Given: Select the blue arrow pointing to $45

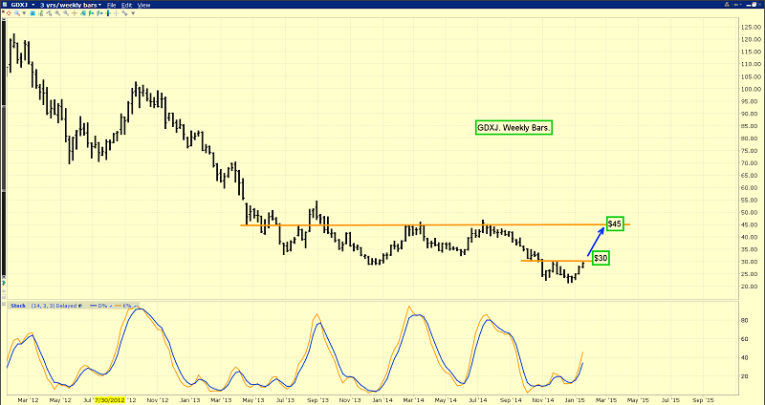Looking at the screenshot, I should (x=597, y=238).
